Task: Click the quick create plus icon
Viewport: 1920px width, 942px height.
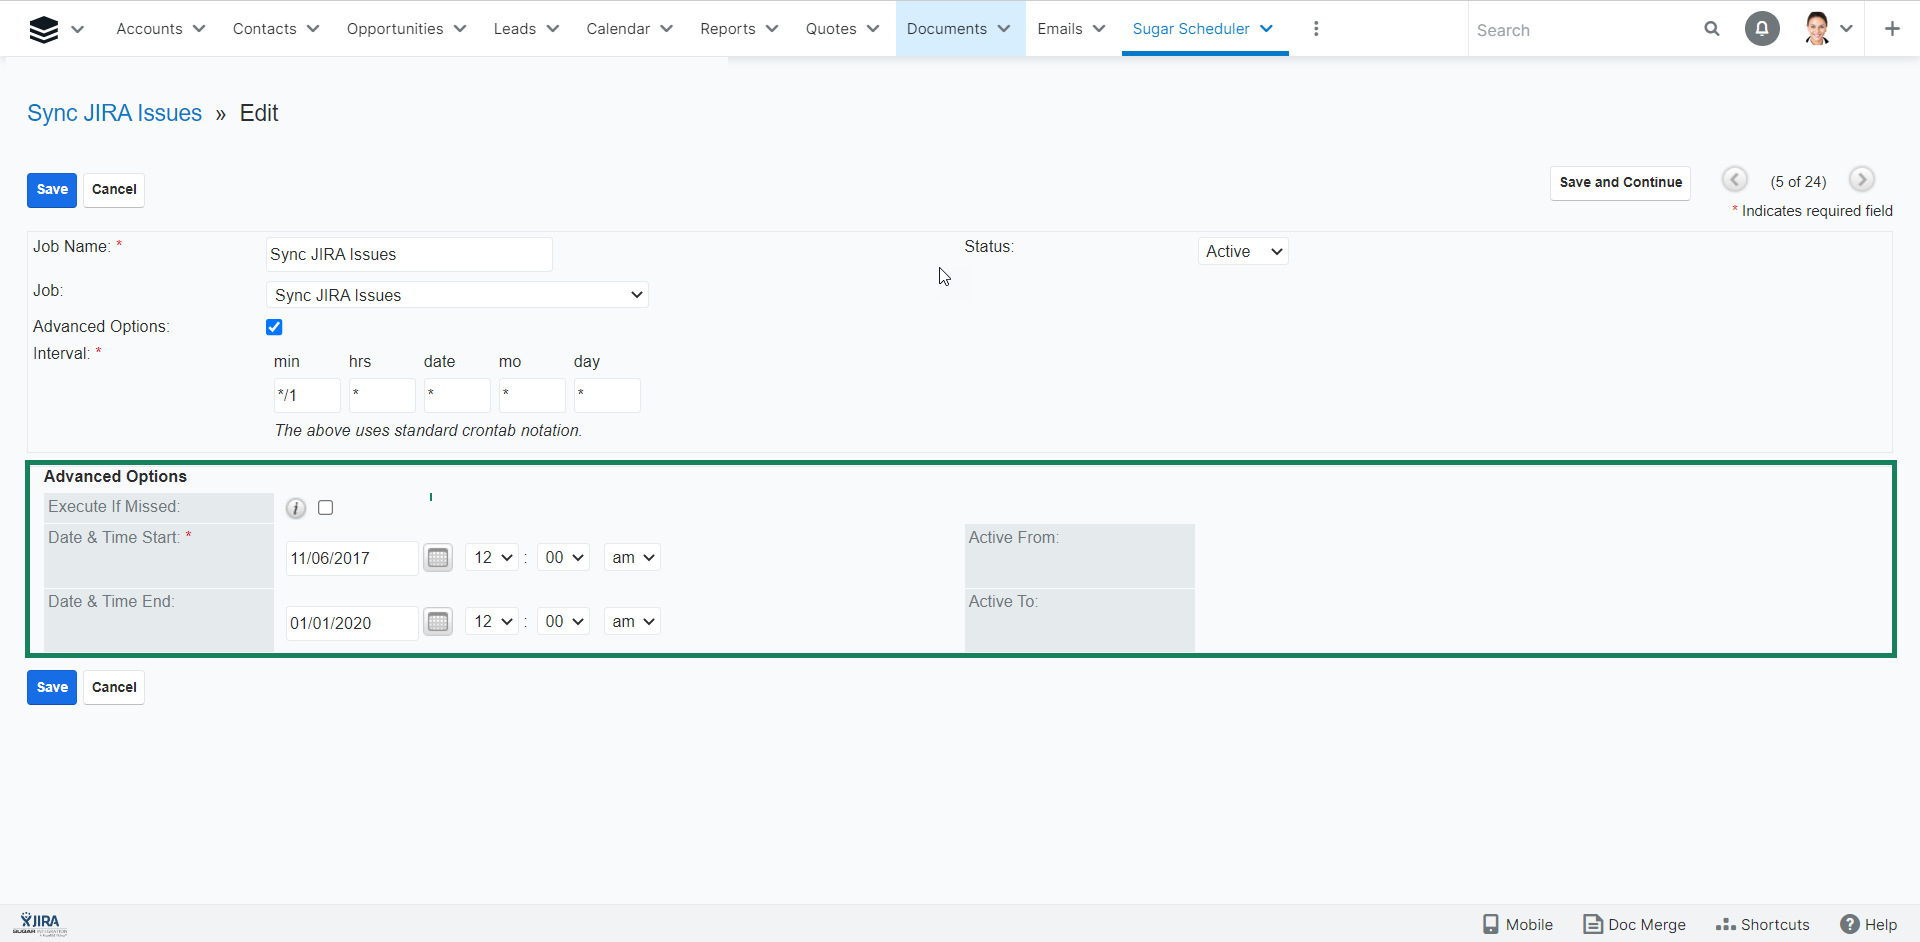Action: point(1892,29)
